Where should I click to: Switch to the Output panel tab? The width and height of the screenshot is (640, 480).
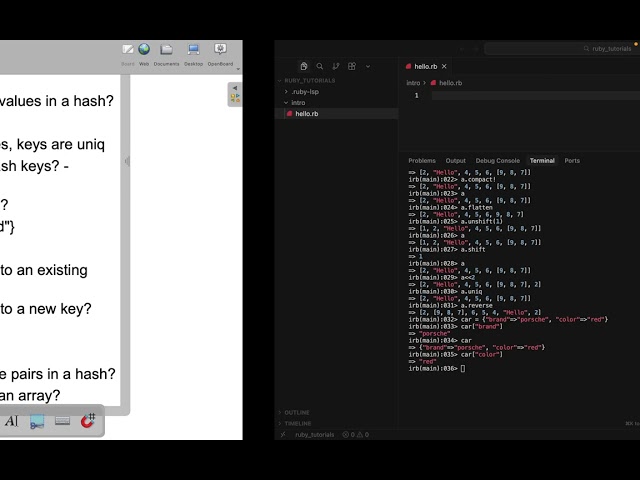point(456,160)
